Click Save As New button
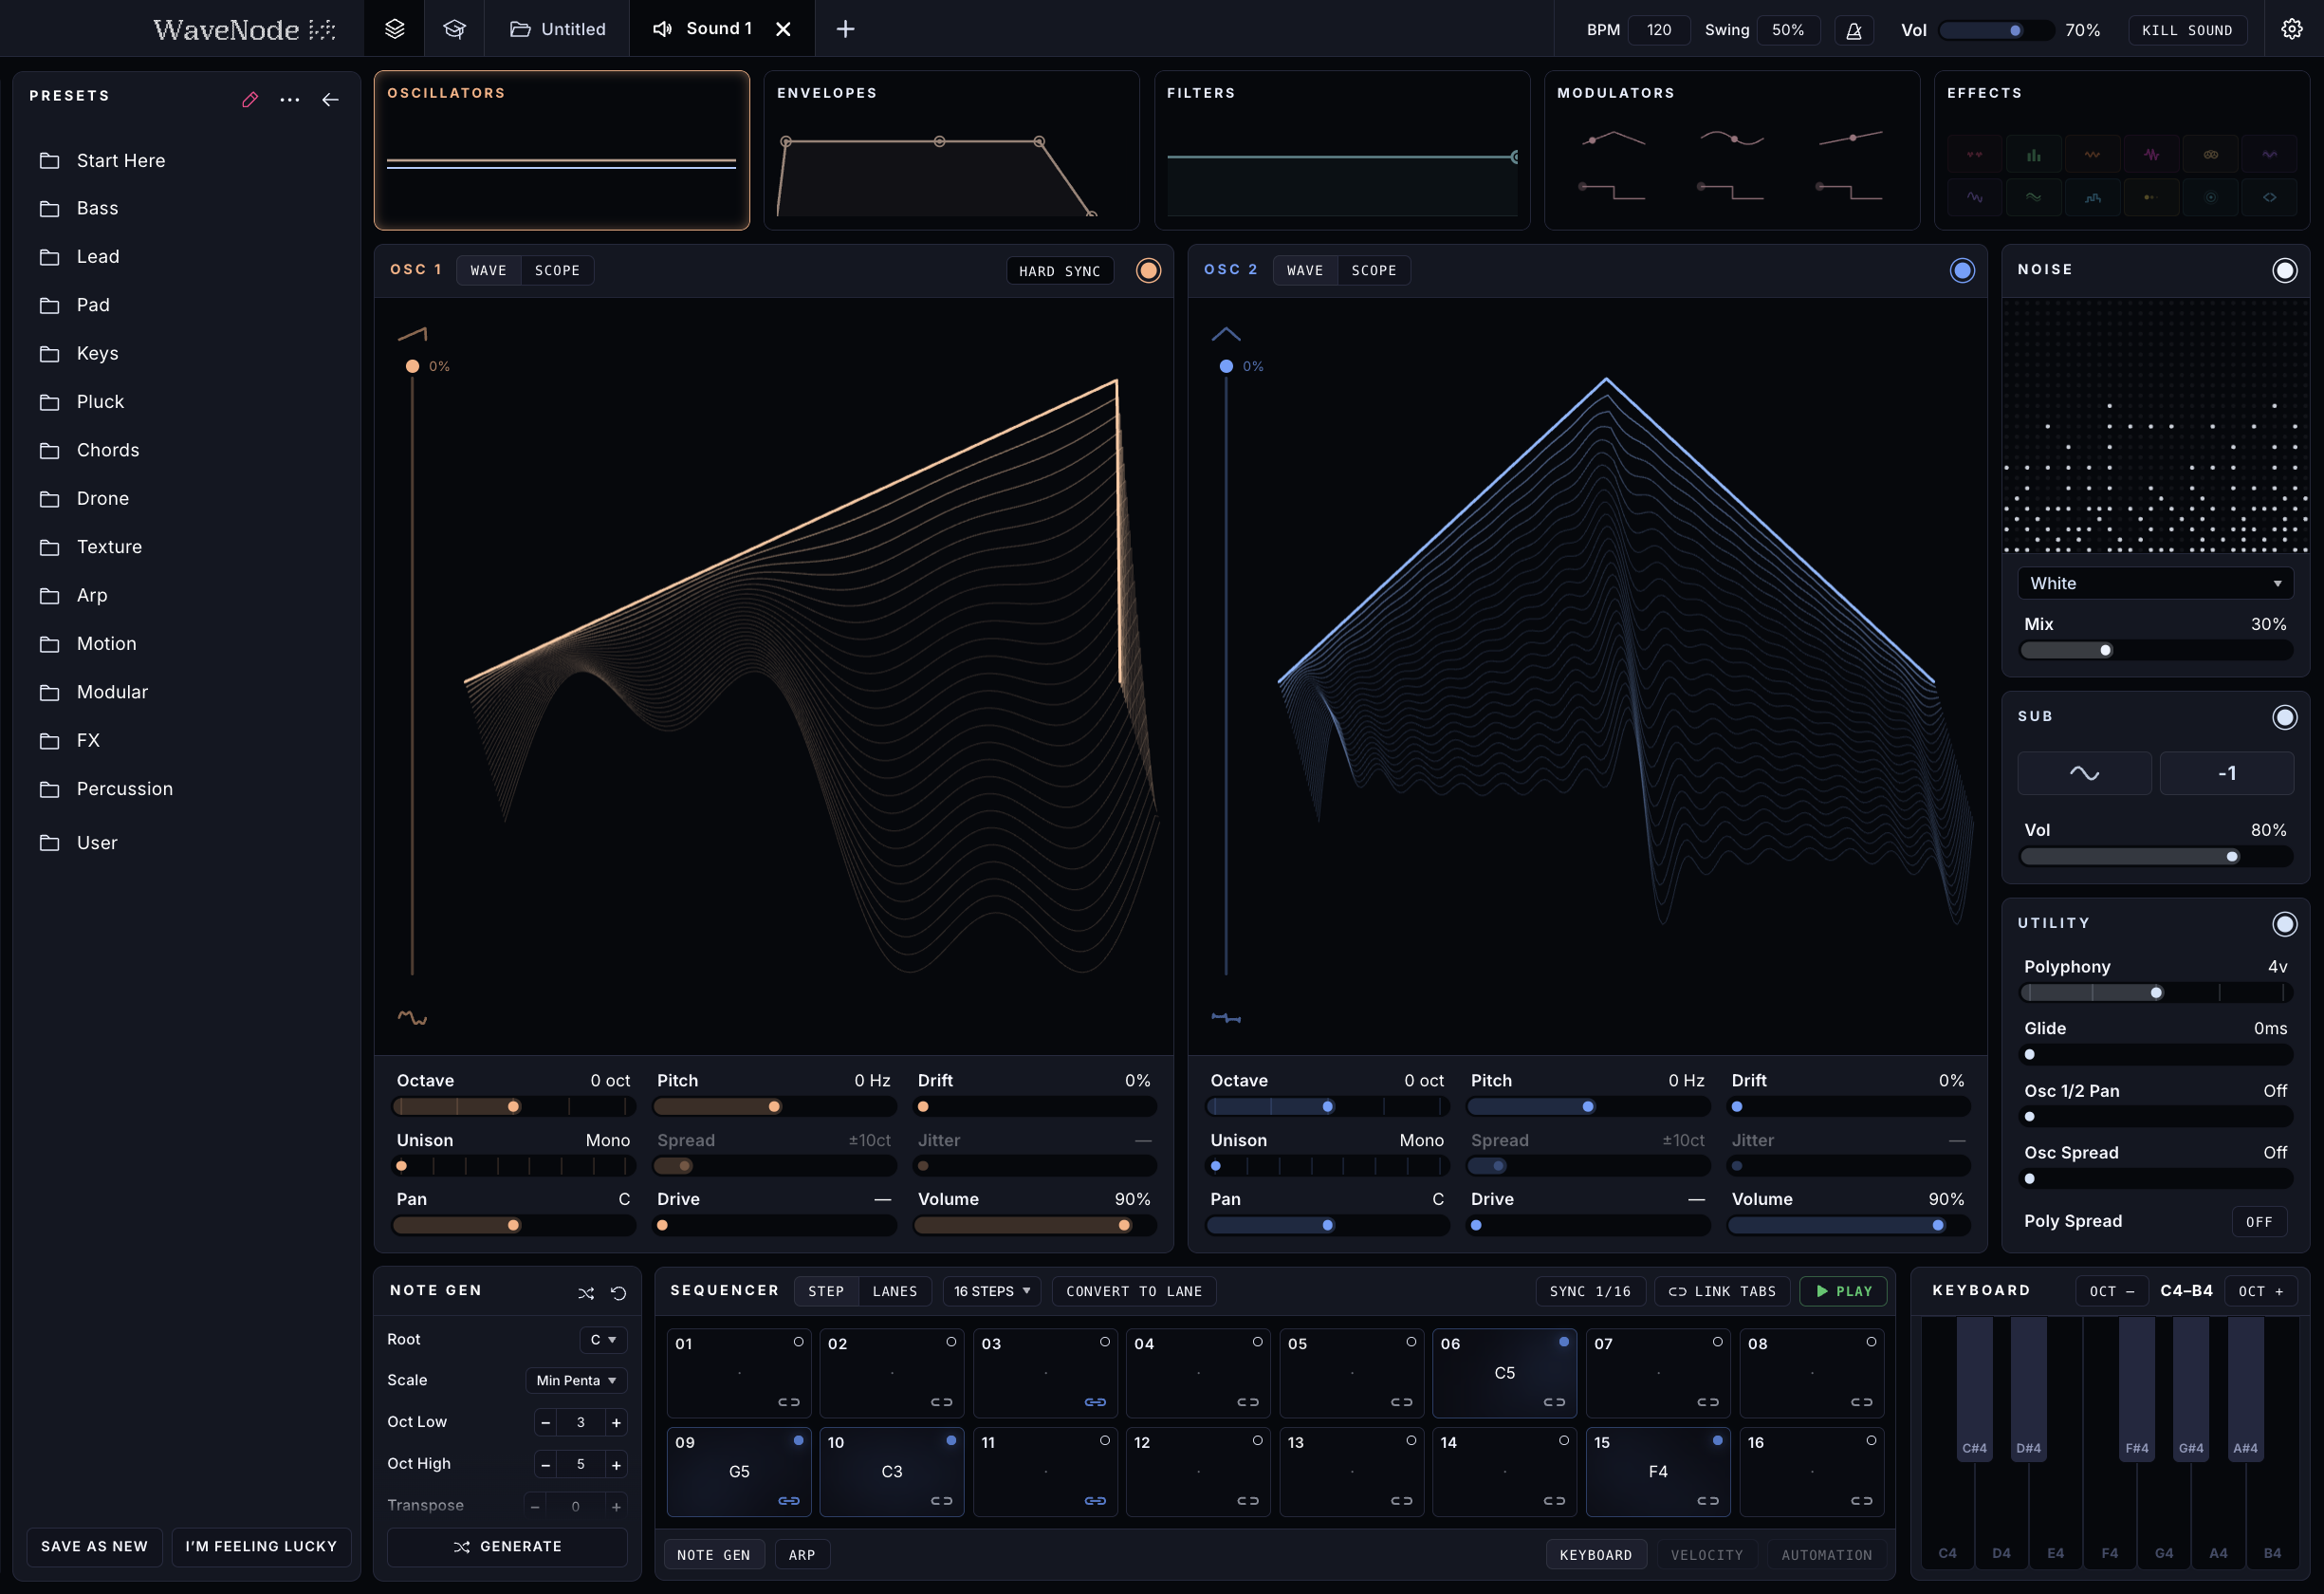 (94, 1546)
